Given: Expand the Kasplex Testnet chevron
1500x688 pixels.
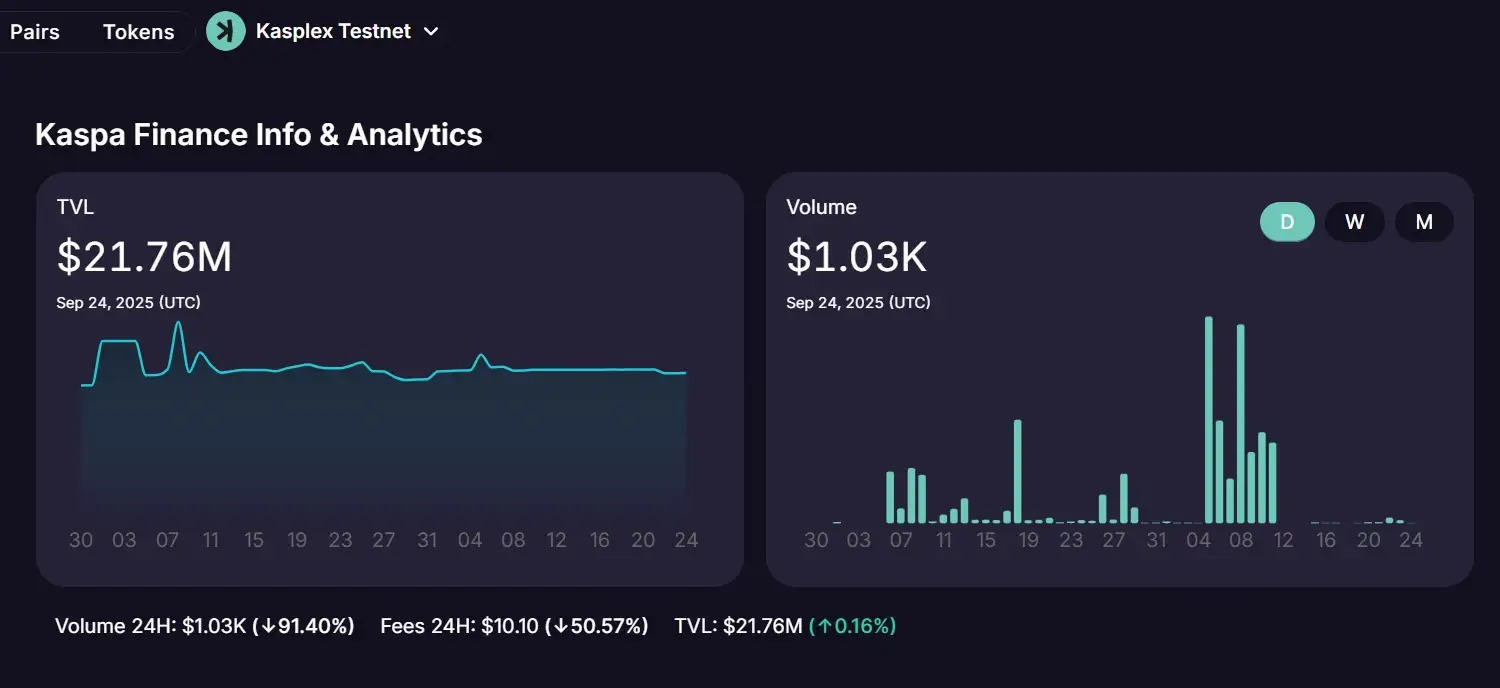Looking at the screenshot, I should (x=431, y=32).
